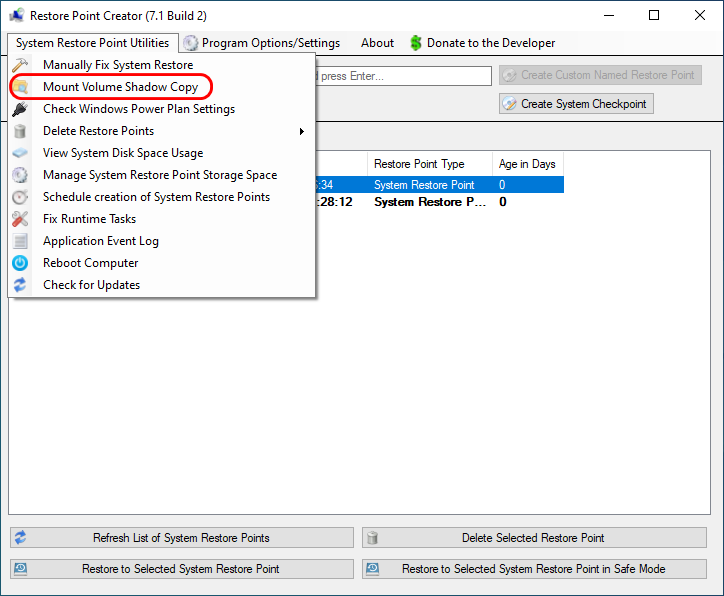Click Delete Selected Restore Point button
This screenshot has height=596, width=724.
534,537
